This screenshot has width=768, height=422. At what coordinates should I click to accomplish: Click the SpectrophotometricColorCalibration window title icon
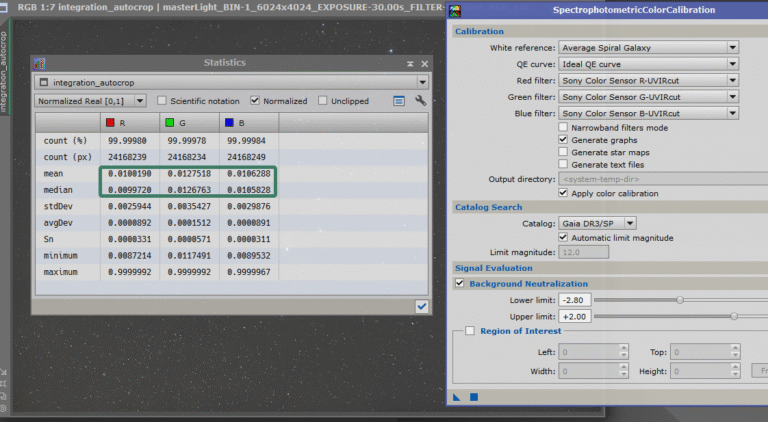(x=457, y=10)
